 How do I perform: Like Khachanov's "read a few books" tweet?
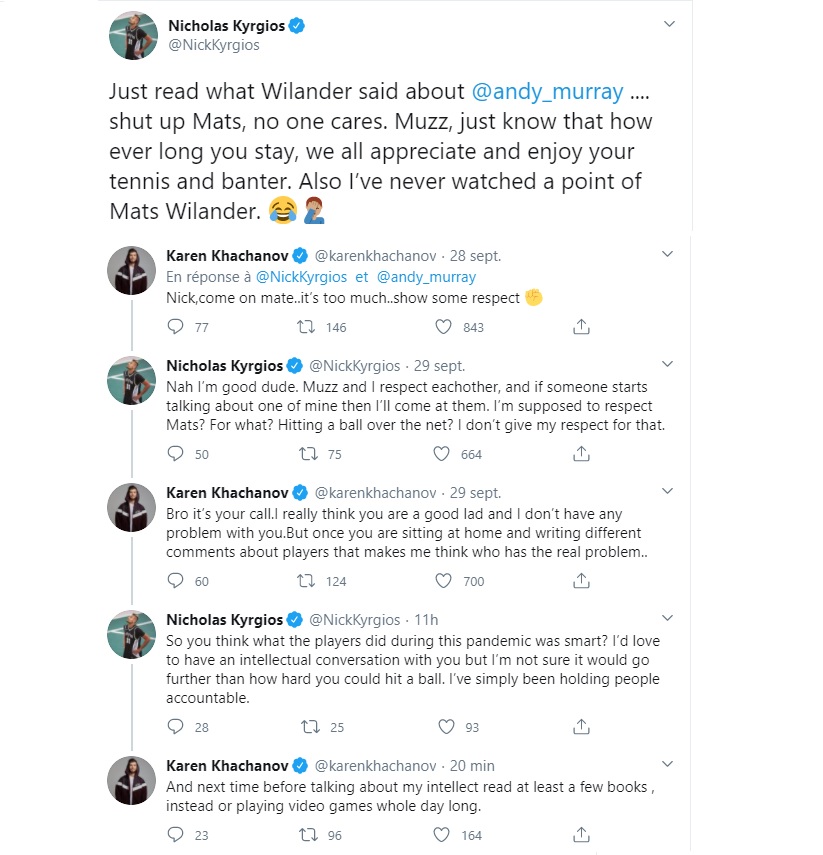[x=445, y=835]
